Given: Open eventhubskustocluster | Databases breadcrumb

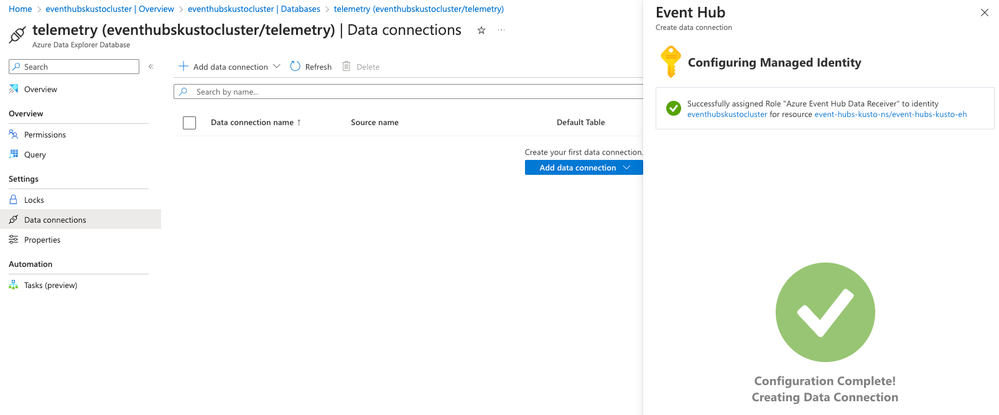Looking at the screenshot, I should click(254, 9).
